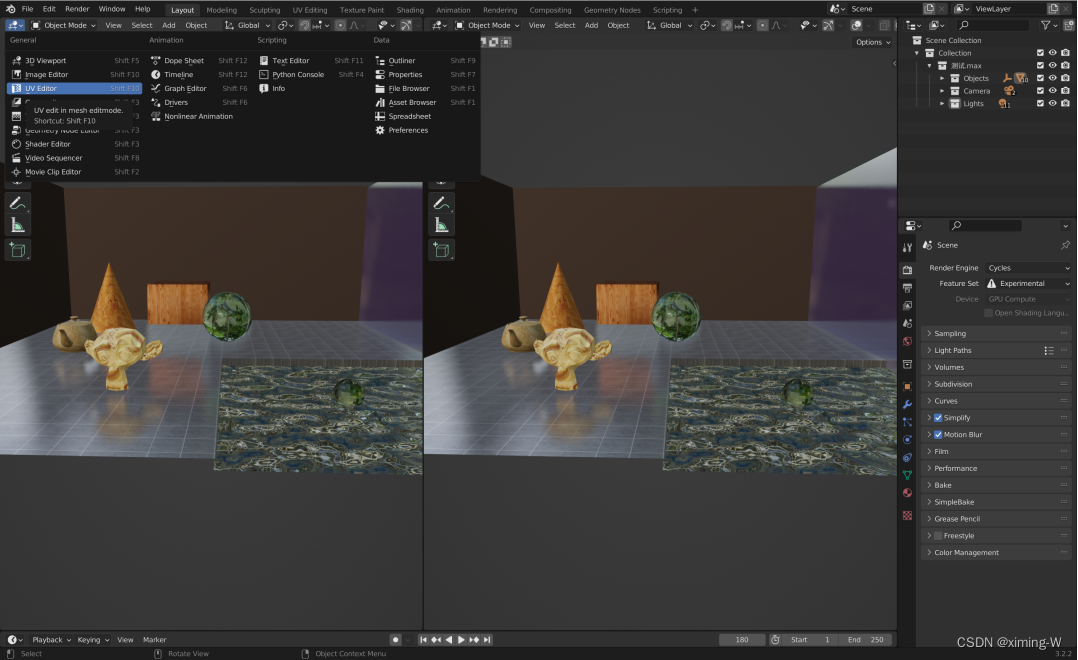Jump to timeline end frame button
This screenshot has height=660, width=1078.
(487, 639)
